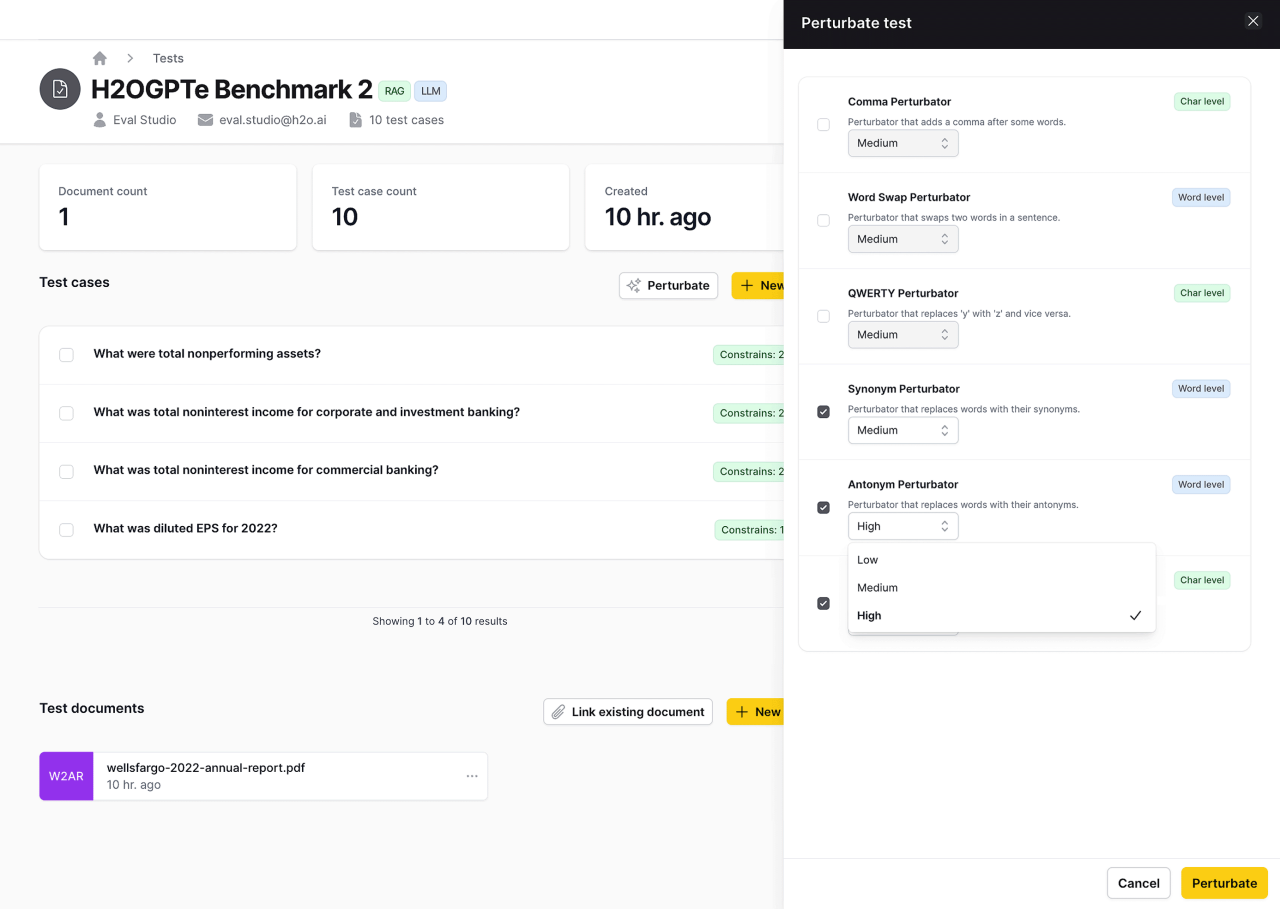Open the wellsfargo document three-dot menu
Screen dimensions: 1280x909
(472, 776)
